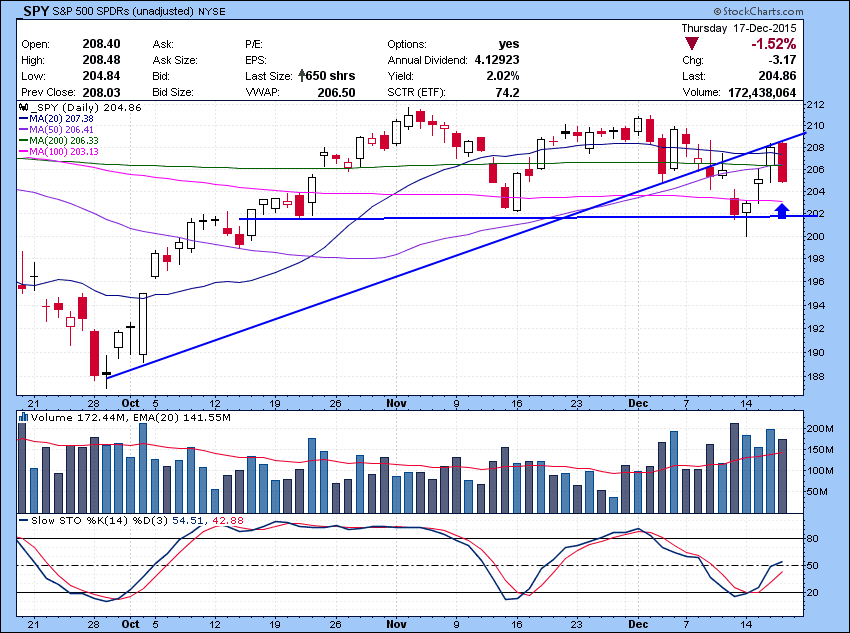The image size is (850, 633).
Task: Click the date 'Thursday 17-Dec-2015'
Action: (739, 28)
